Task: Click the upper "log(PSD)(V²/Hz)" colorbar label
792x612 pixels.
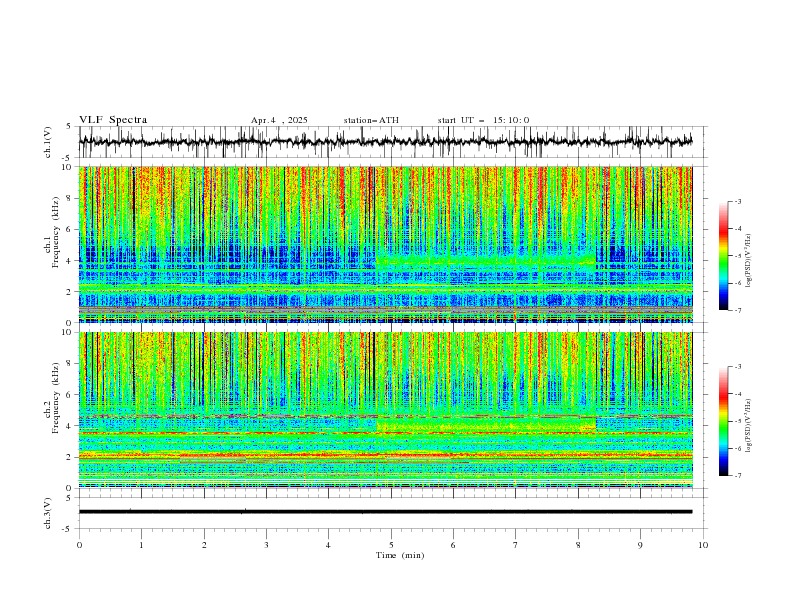Action: pyautogui.click(x=749, y=261)
